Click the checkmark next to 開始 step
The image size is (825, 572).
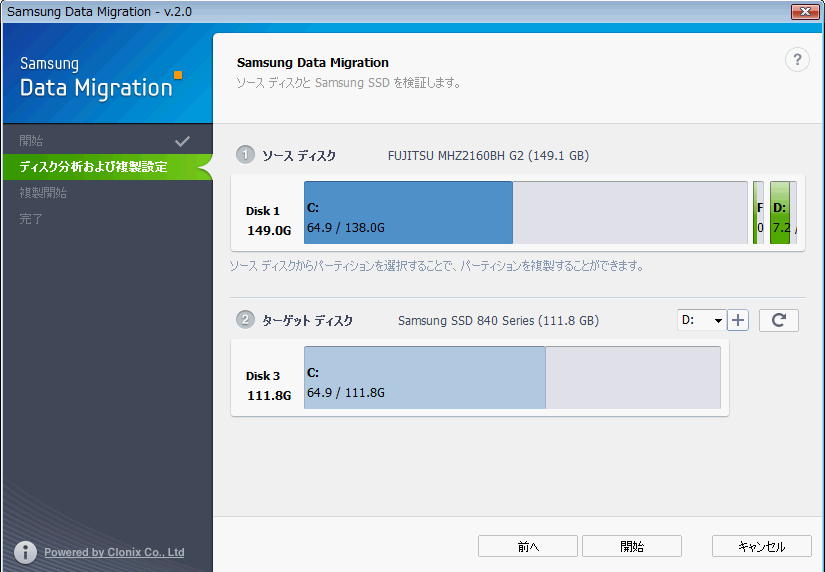182,141
